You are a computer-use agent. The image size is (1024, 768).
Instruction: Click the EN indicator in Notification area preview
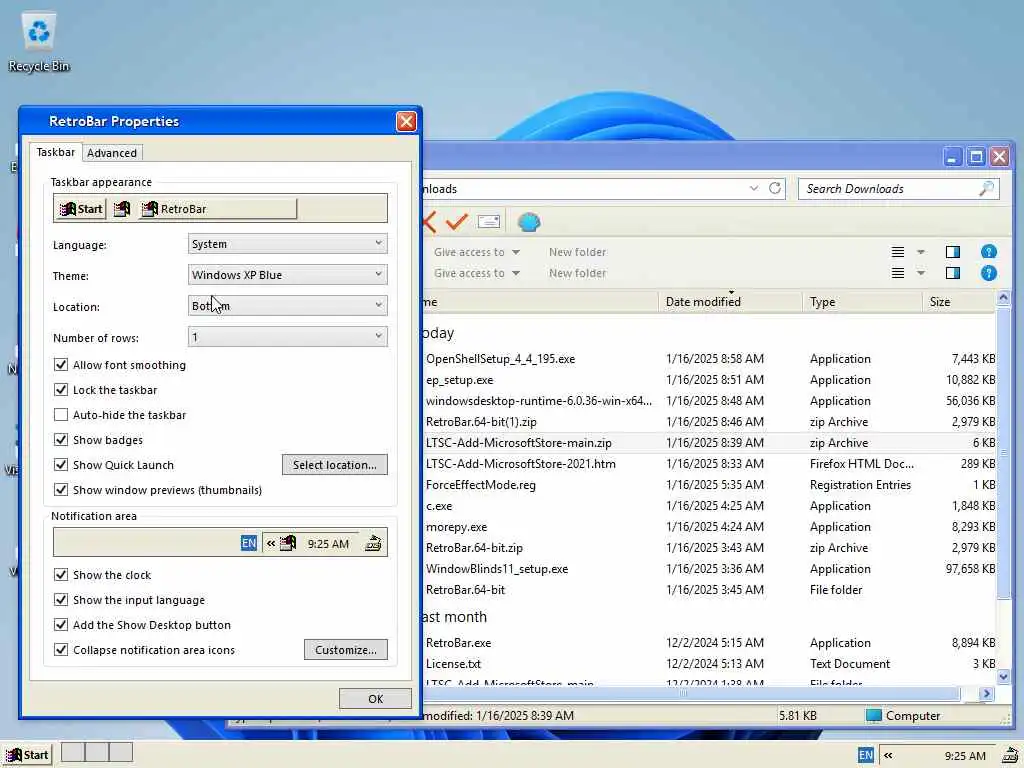coord(249,543)
